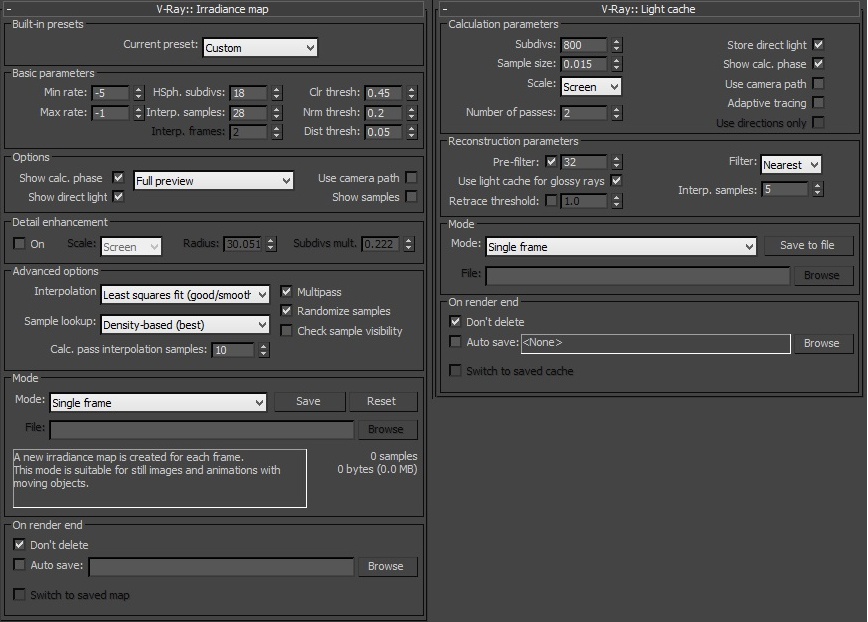This screenshot has width=868, height=622.
Task: Enable Adaptive tracing checkbox
Action: (x=818, y=102)
